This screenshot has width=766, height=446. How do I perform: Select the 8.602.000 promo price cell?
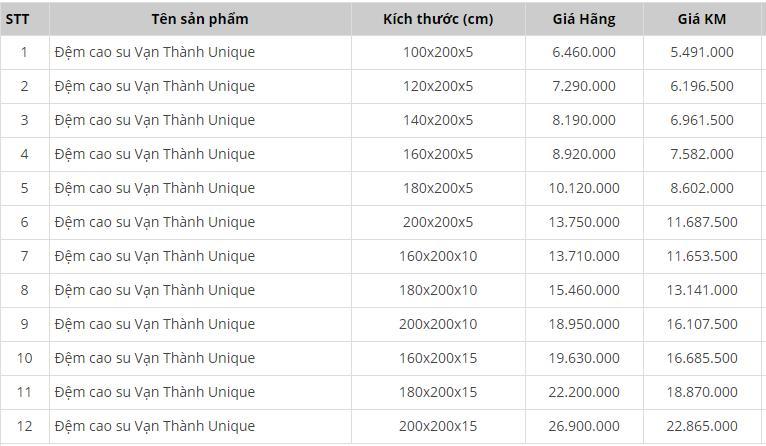[x=702, y=188]
